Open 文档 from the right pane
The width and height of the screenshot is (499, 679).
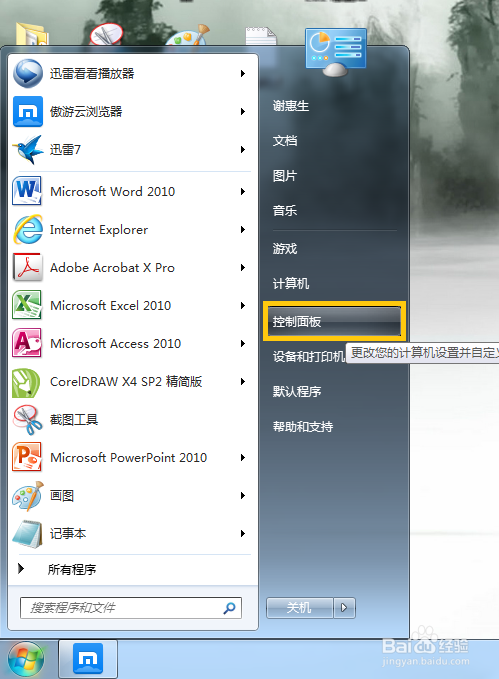(x=285, y=141)
